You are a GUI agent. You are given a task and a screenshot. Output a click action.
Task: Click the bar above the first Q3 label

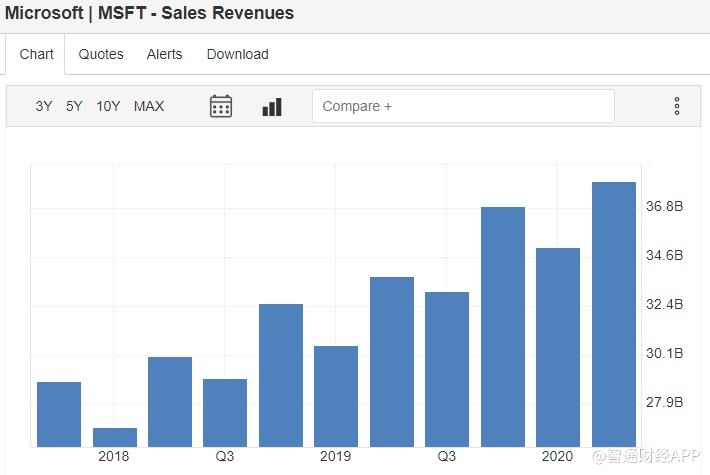225,412
